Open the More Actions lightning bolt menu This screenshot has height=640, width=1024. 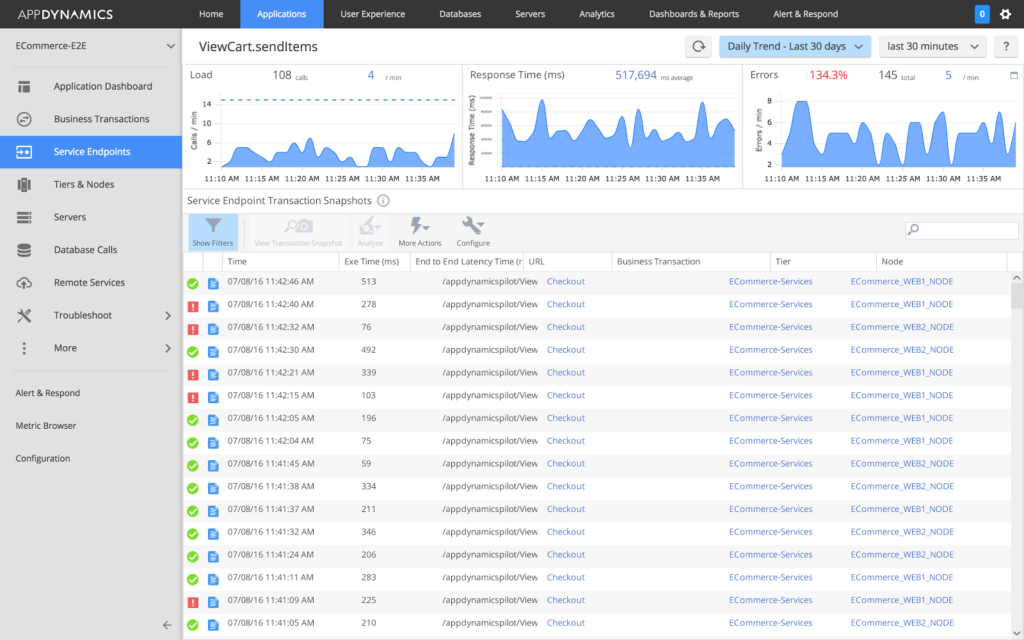point(419,230)
